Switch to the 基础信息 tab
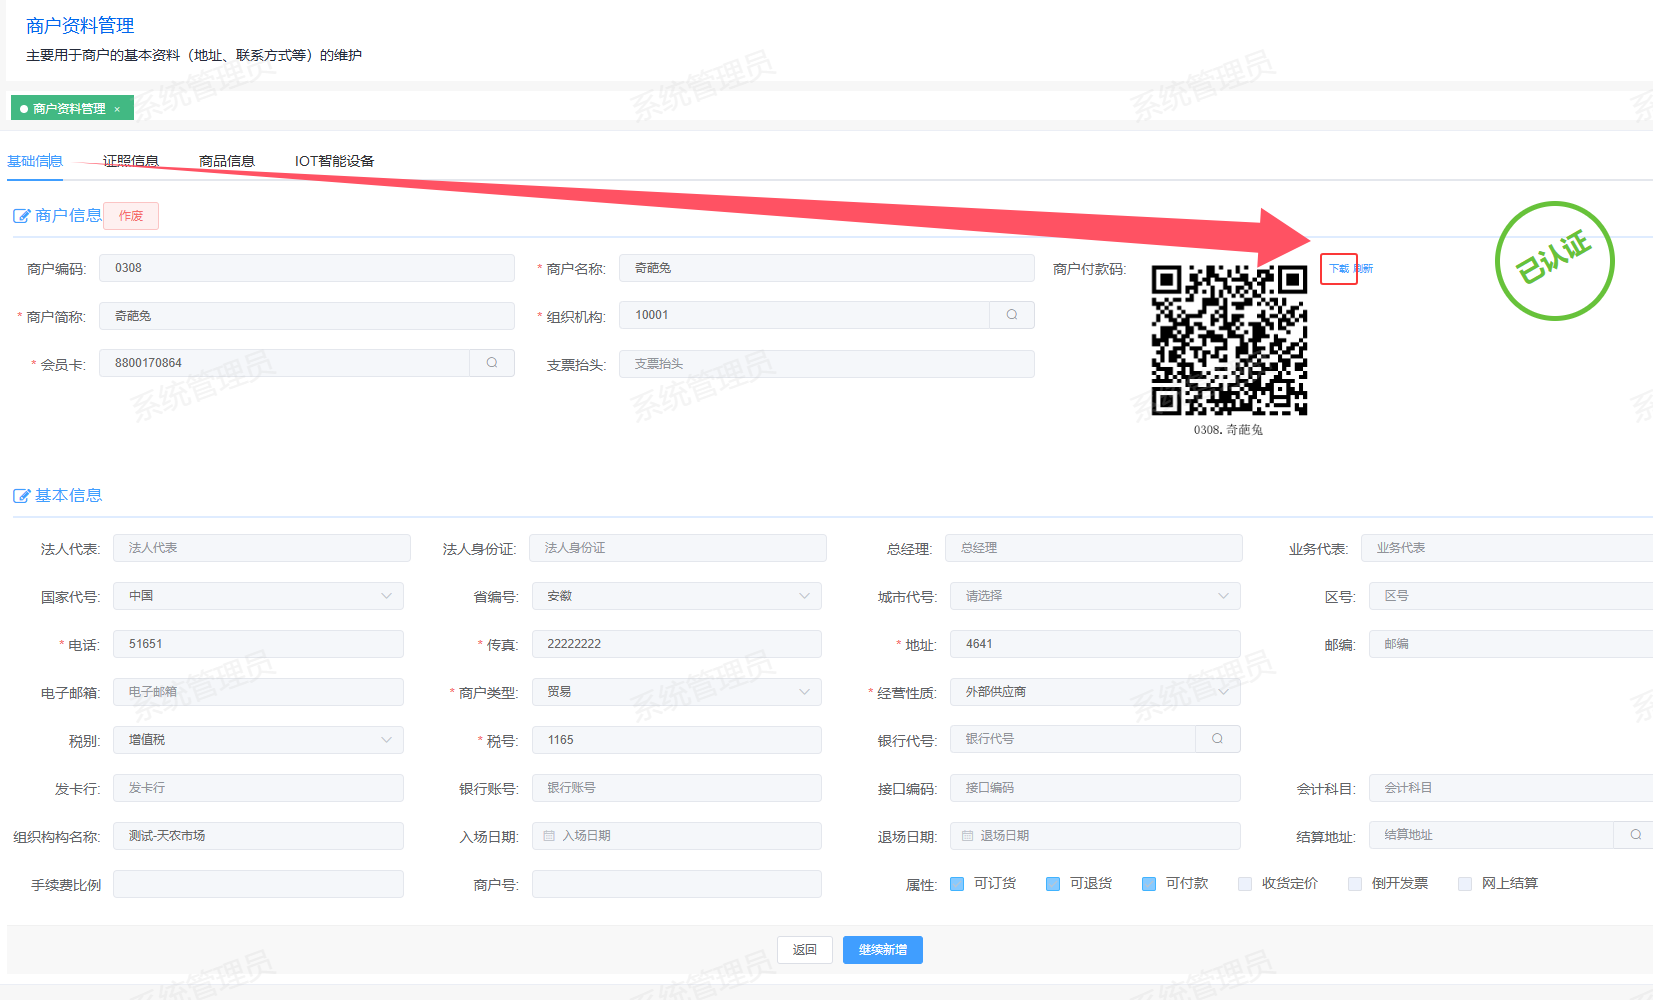 (35, 161)
